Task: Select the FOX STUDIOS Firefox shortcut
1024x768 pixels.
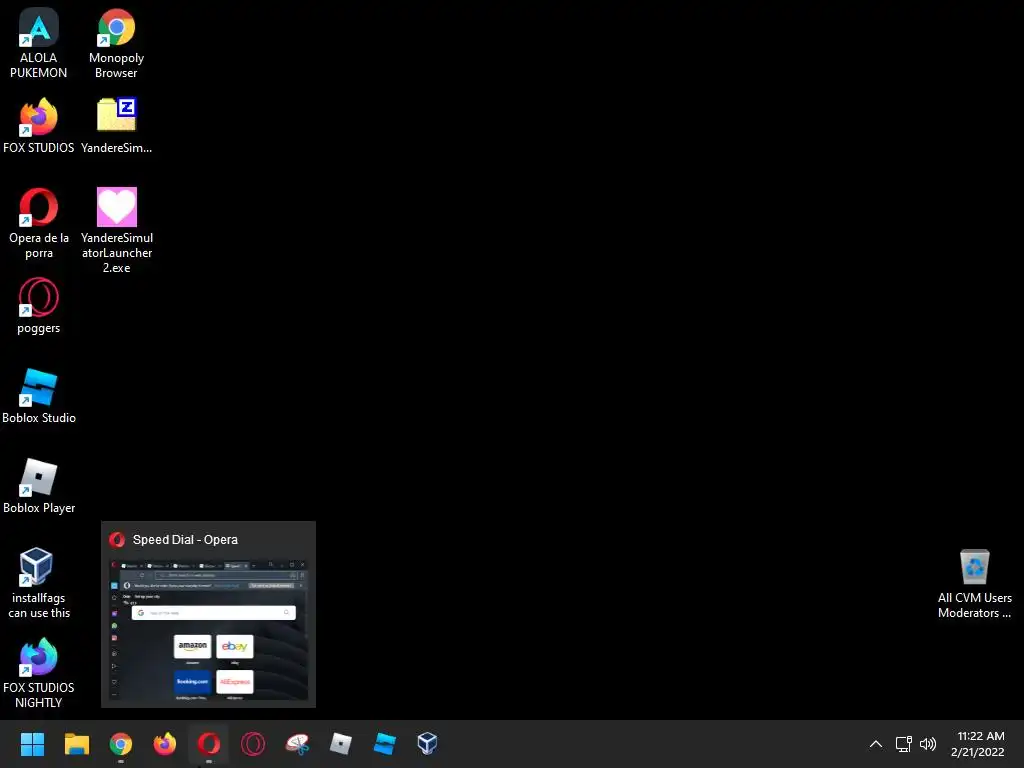Action: [x=39, y=125]
